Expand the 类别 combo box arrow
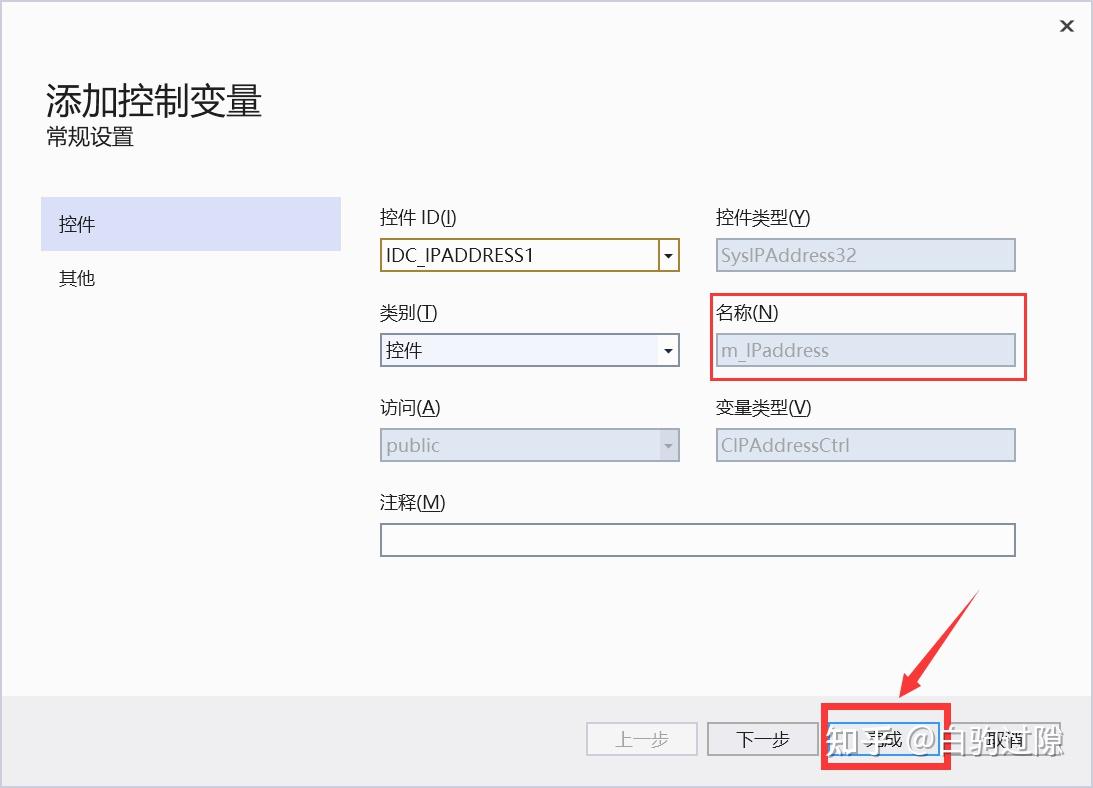Image resolution: width=1093 pixels, height=788 pixels. pyautogui.click(x=667, y=350)
